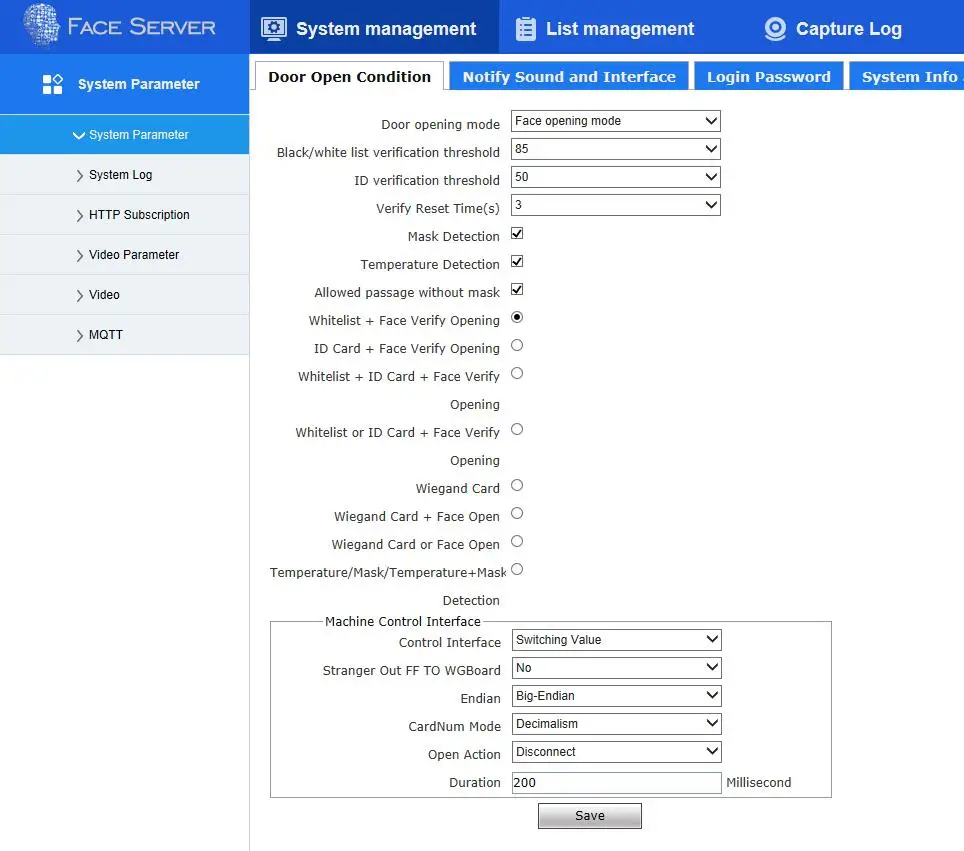964x851 pixels.
Task: Select Wiegand Card or Face Open radio
Action: pos(517,541)
